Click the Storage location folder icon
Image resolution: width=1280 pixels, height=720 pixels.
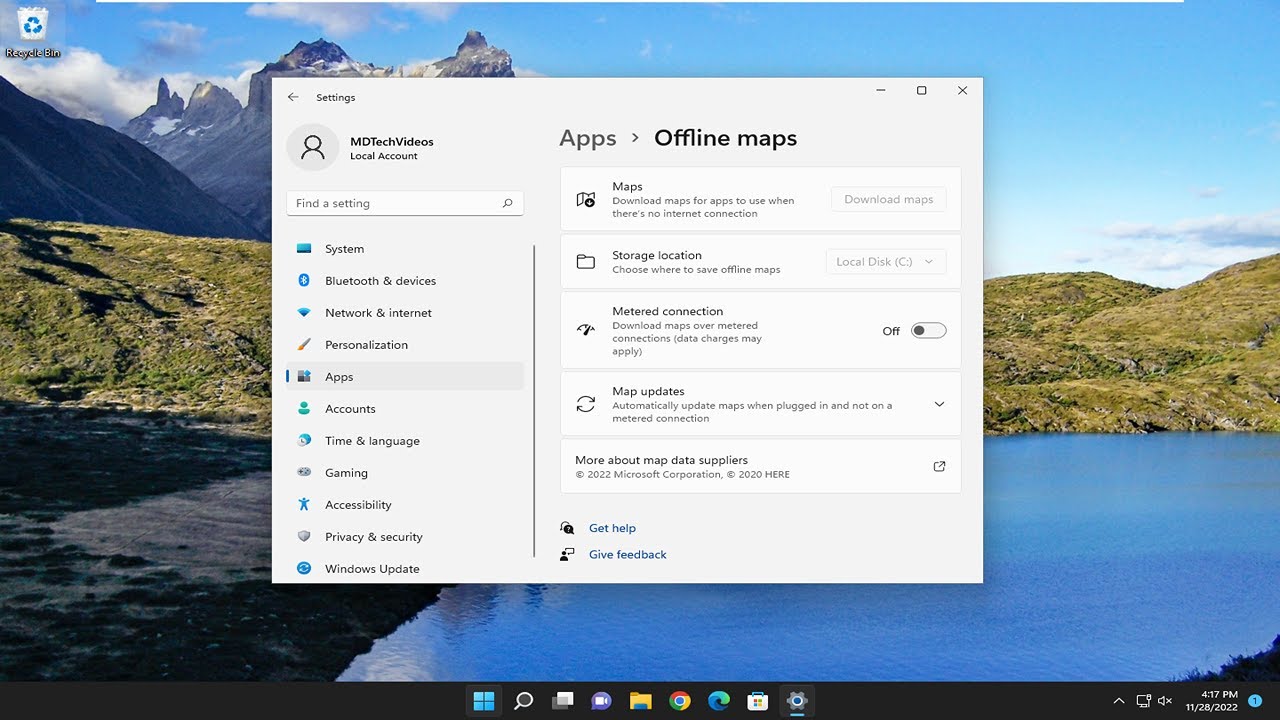(x=586, y=262)
